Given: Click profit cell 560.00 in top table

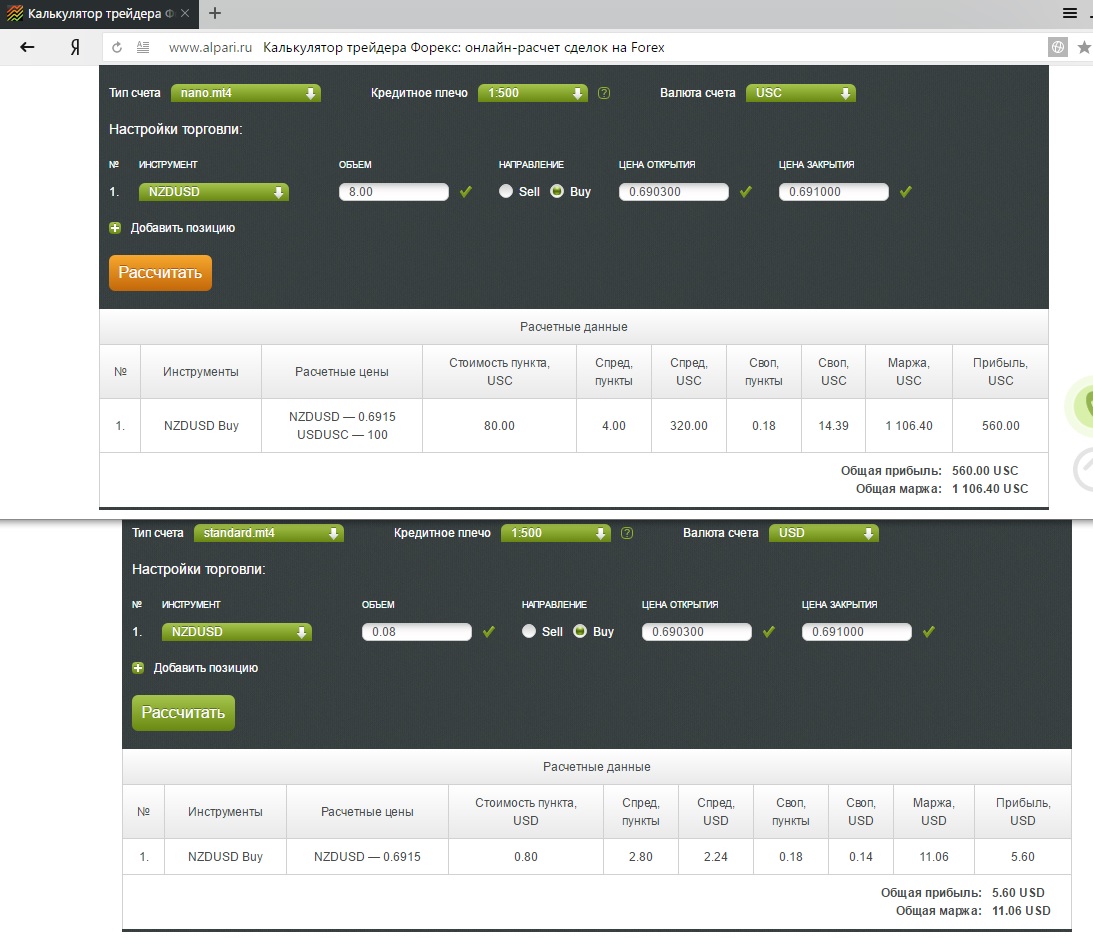Looking at the screenshot, I should tap(1001, 426).
